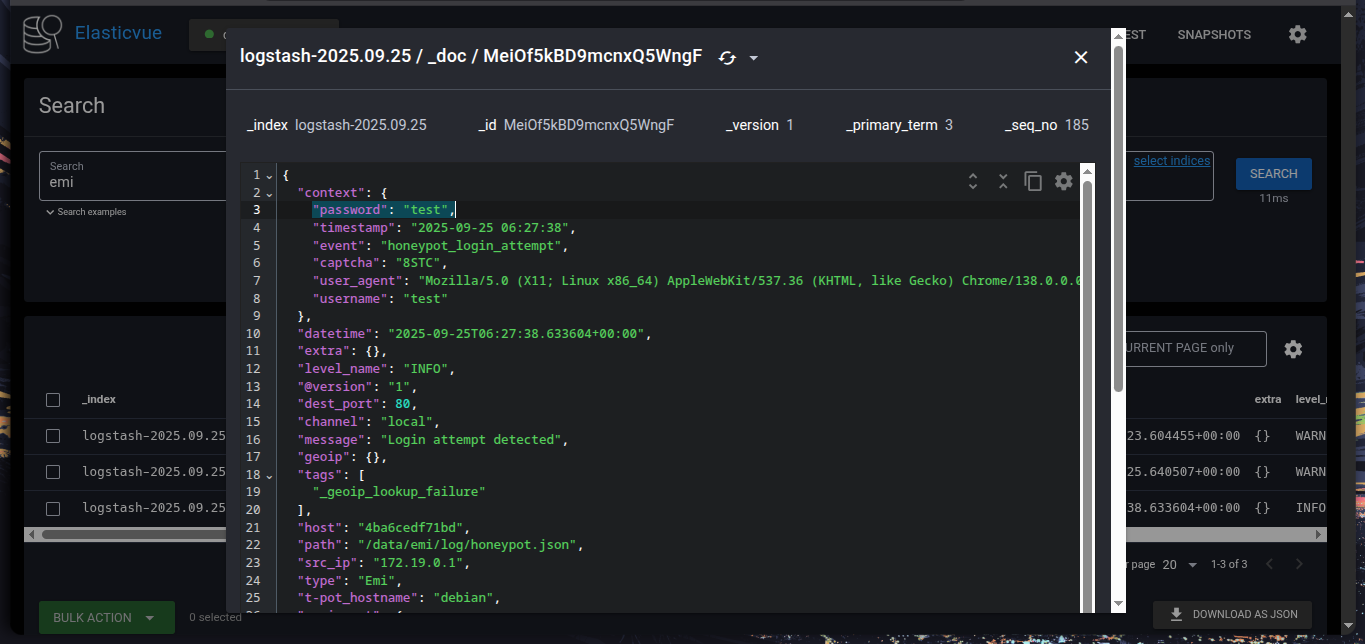This screenshot has width=1365, height=644.
Task: Copy document JSON to clipboard
Action: [x=1033, y=181]
